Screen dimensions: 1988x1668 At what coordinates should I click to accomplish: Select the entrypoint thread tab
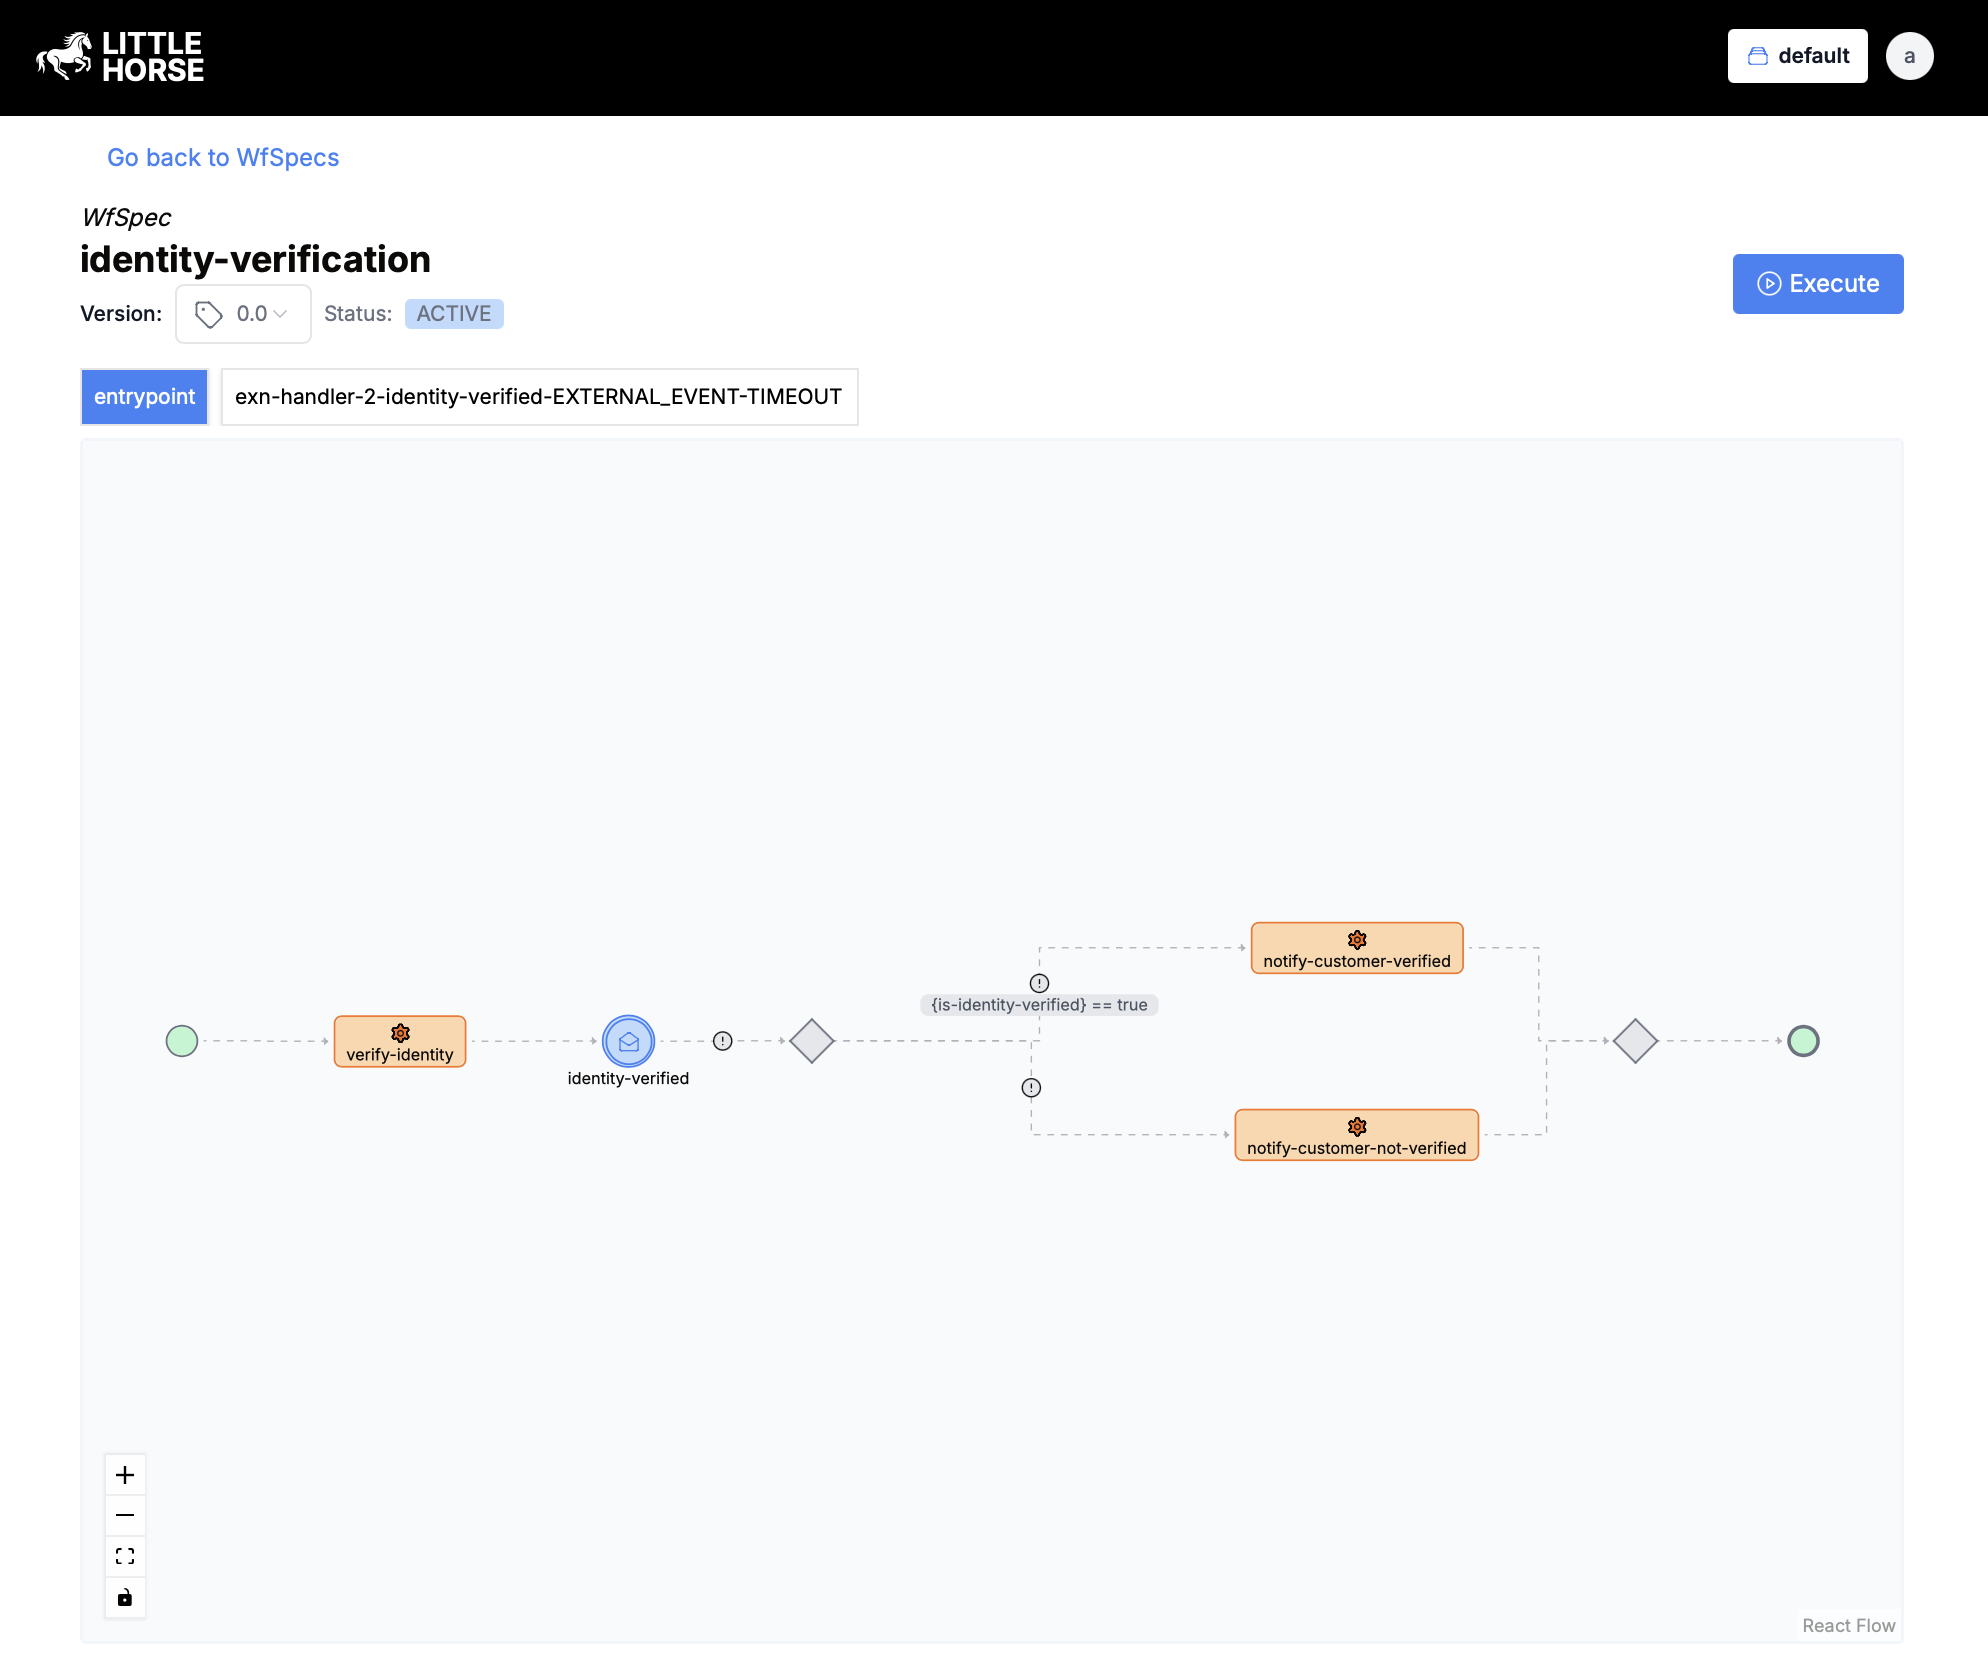[144, 397]
